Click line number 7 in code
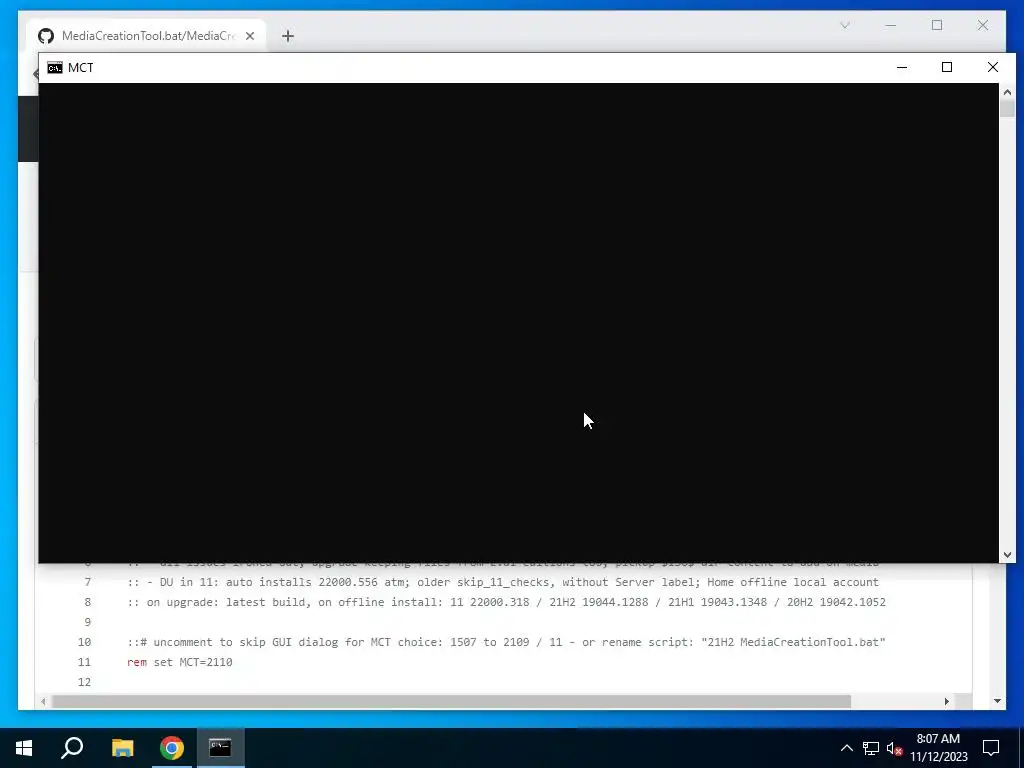Screen dimensions: 1024x768 (88, 582)
